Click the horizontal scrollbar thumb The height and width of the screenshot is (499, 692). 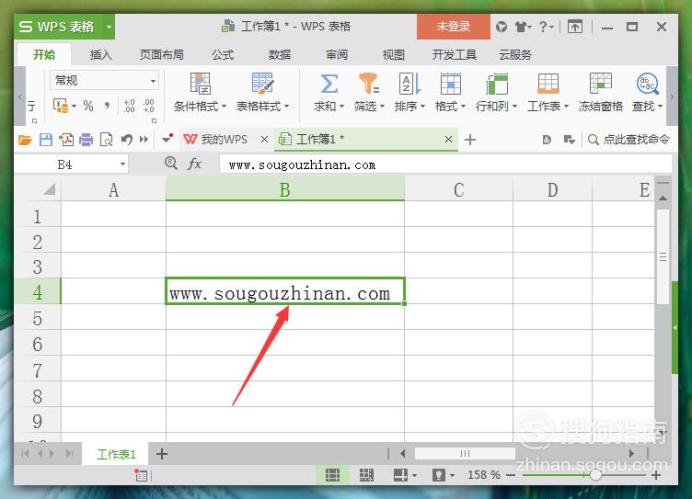click(465, 453)
